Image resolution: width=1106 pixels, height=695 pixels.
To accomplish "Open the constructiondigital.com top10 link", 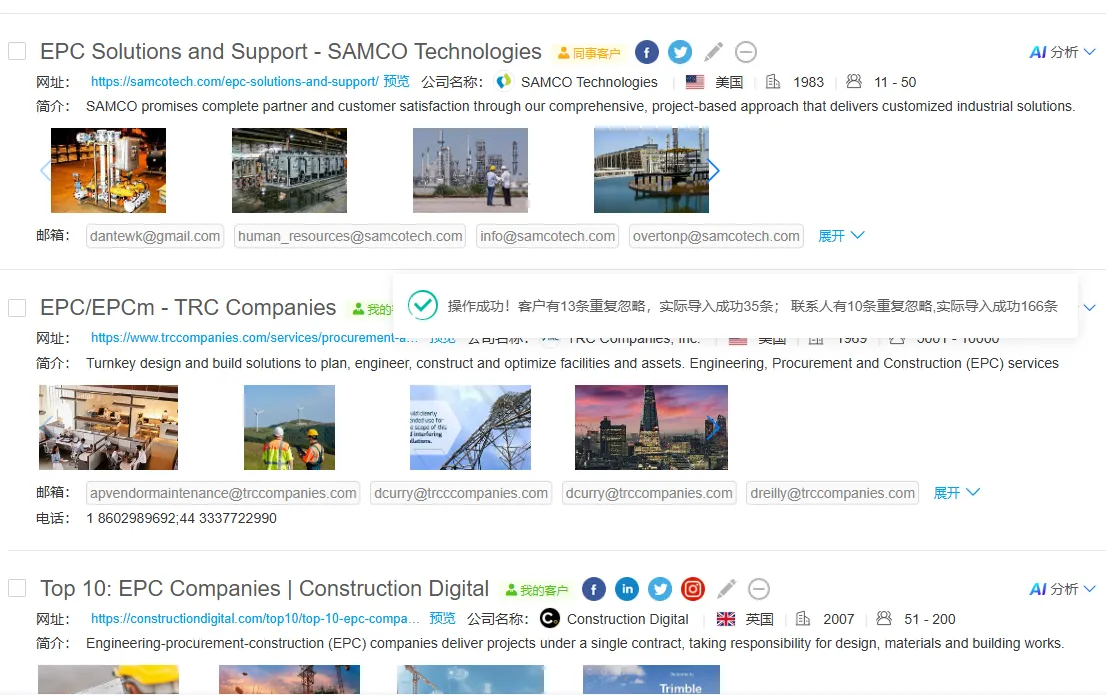I will tap(255, 619).
